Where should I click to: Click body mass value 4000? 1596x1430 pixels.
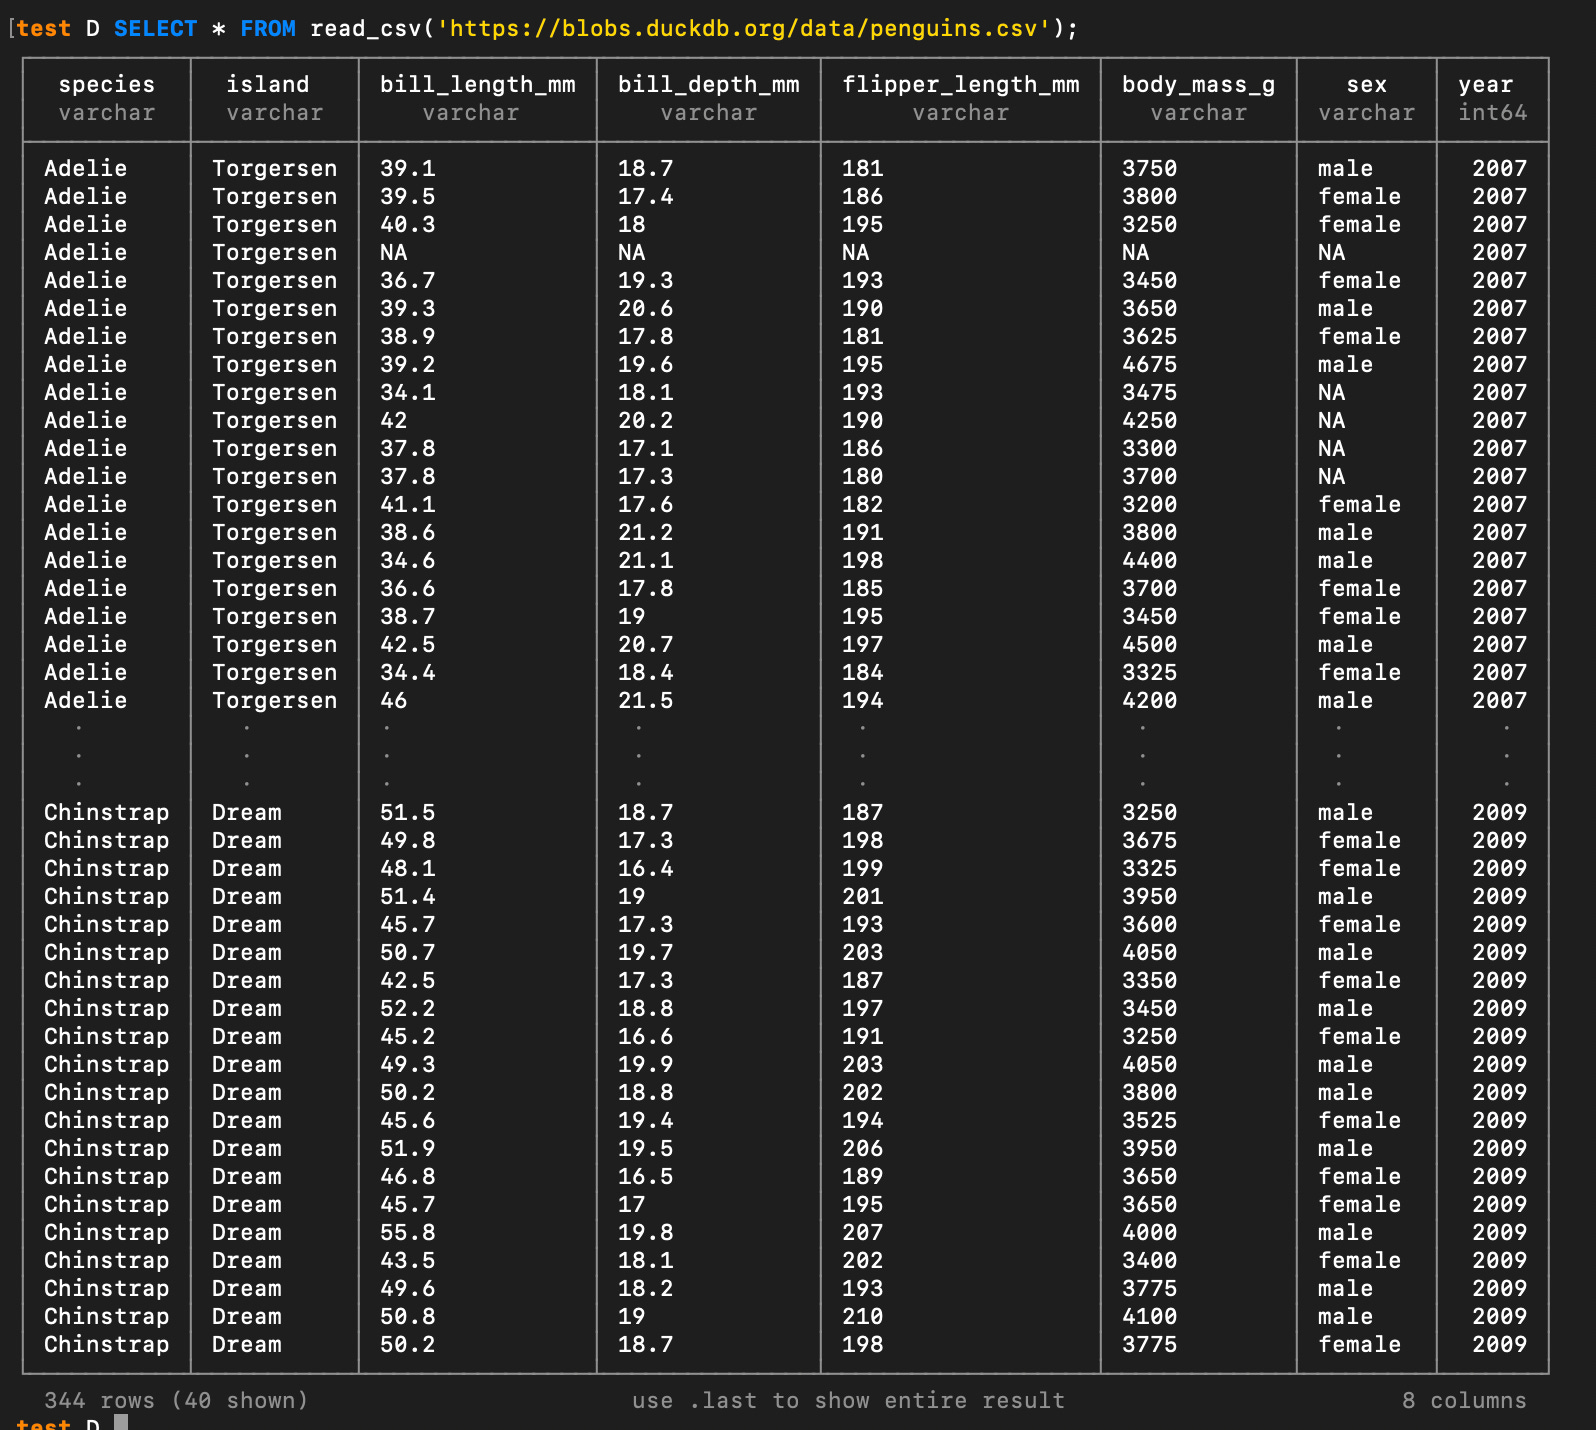pyautogui.click(x=1150, y=1232)
